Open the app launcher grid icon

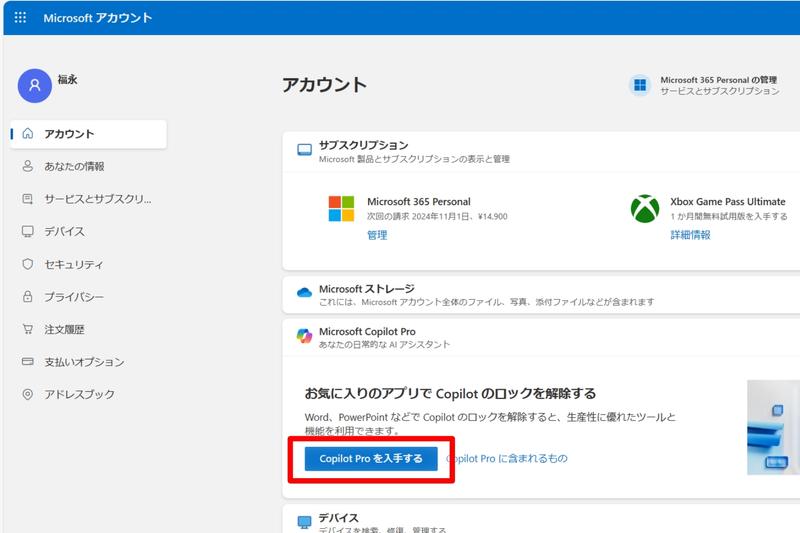20,18
